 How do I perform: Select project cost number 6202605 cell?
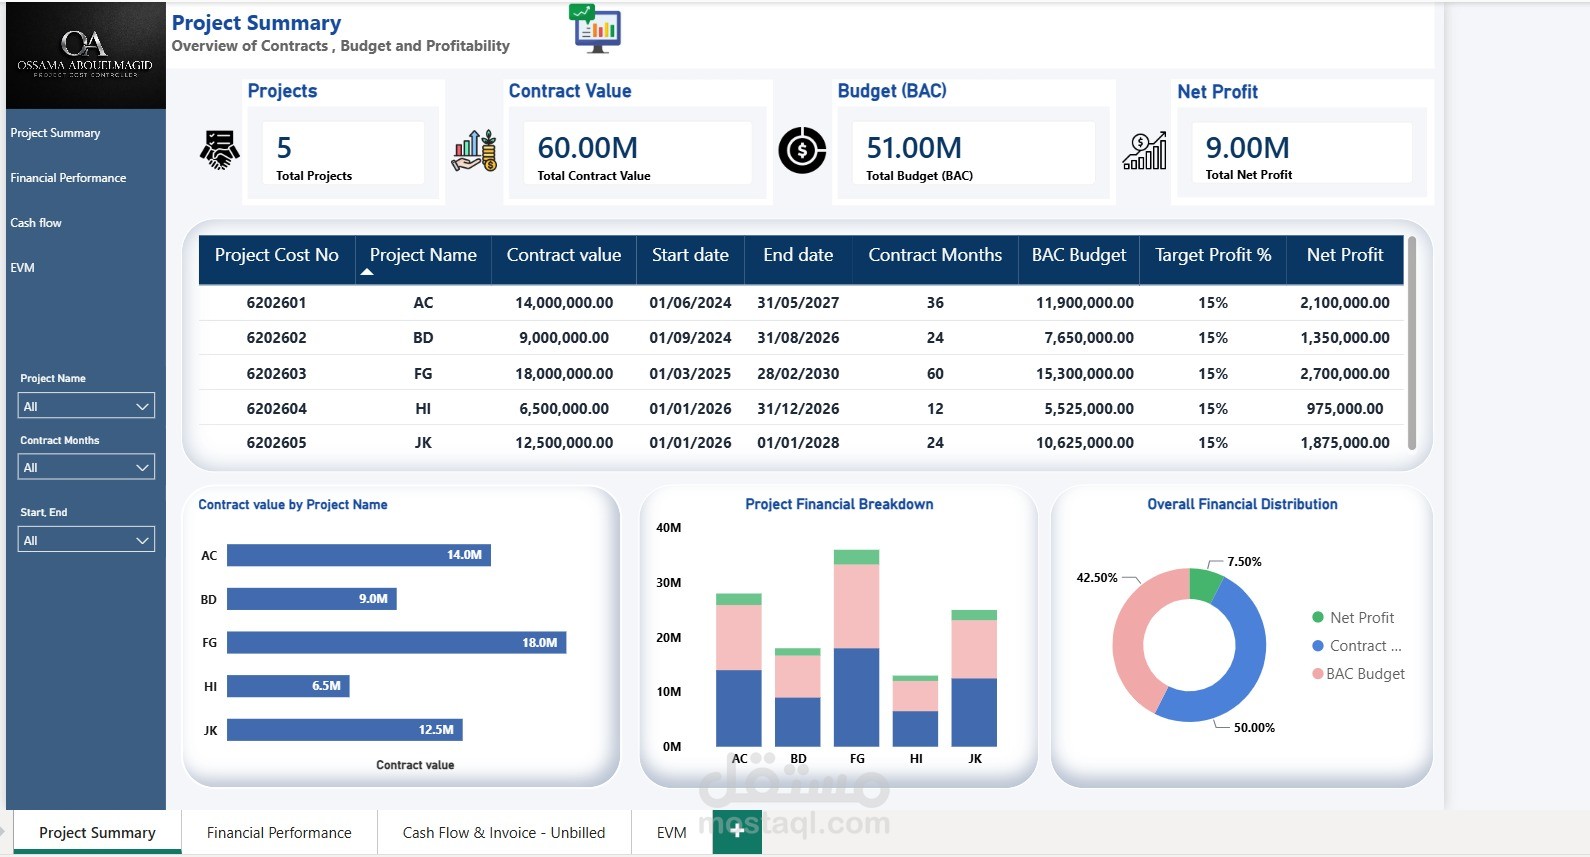click(x=276, y=443)
